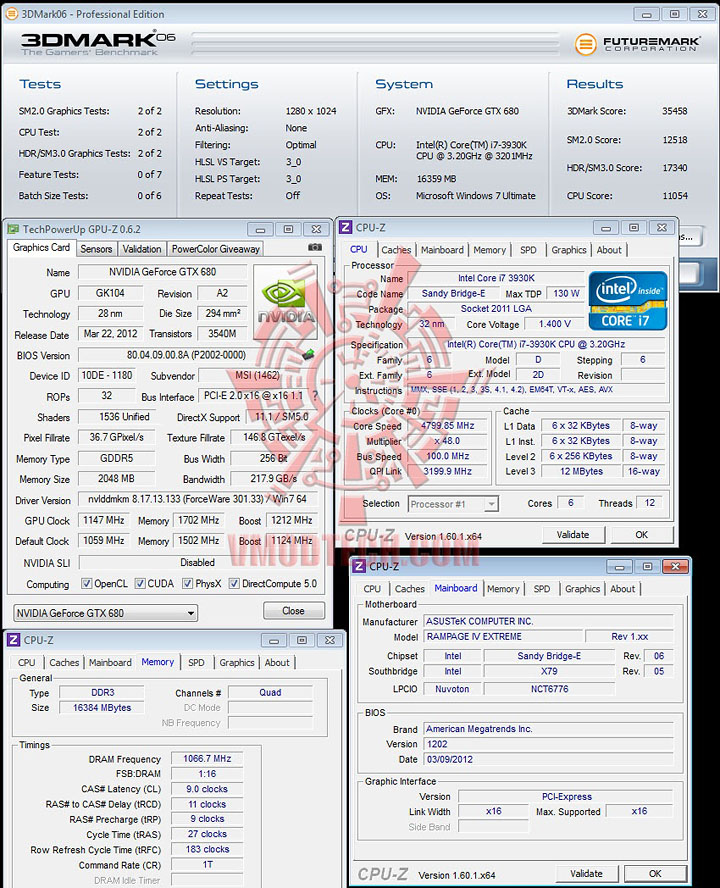Image resolution: width=720 pixels, height=888 pixels.
Task: Click the RAMPAGE IV EXTREME model field
Action: click(x=502, y=637)
